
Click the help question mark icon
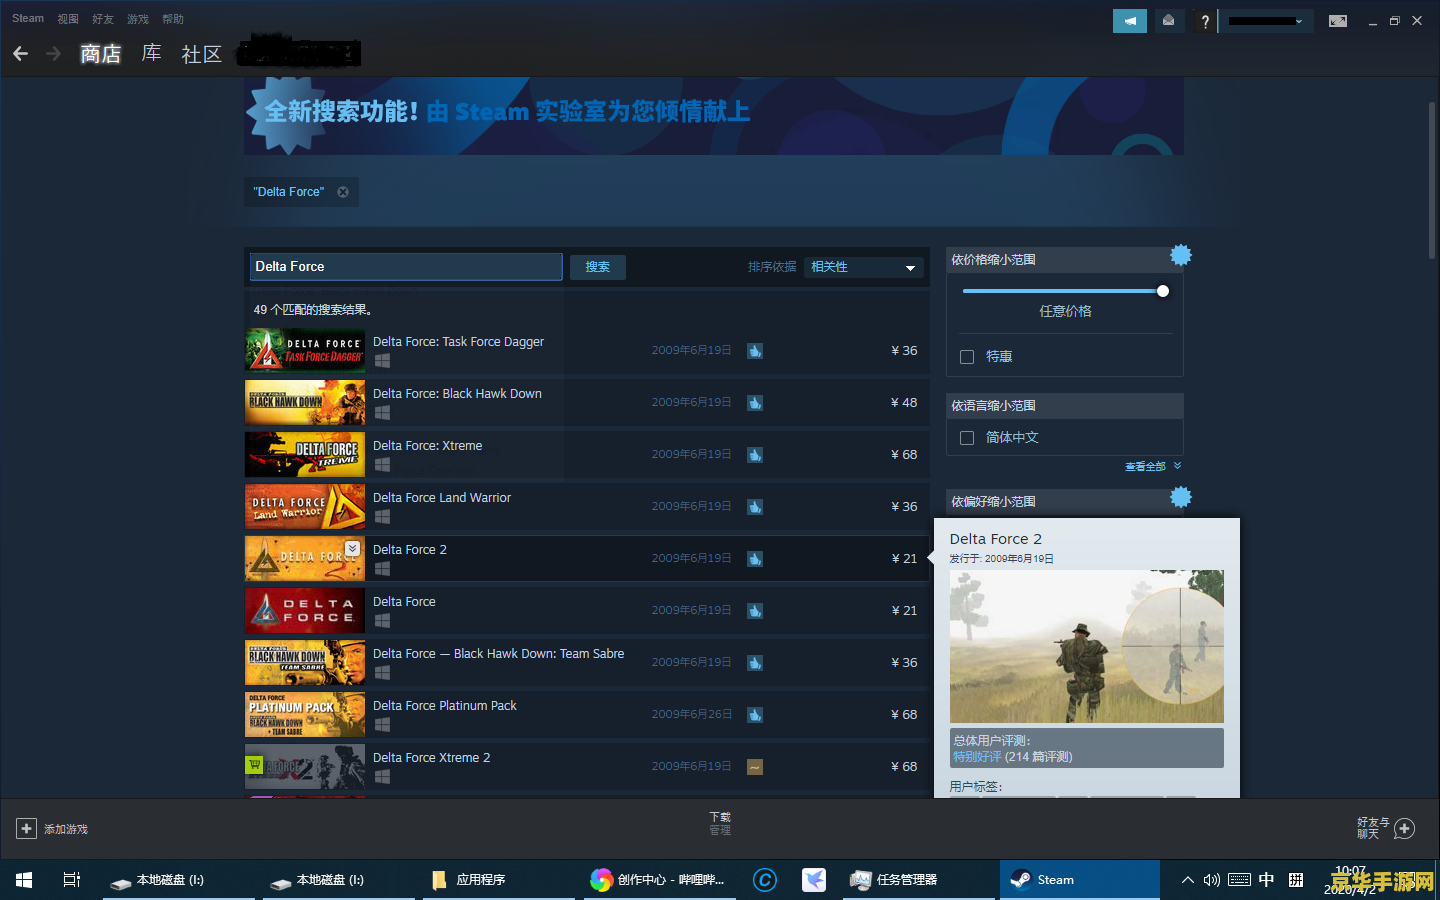[x=1205, y=21]
